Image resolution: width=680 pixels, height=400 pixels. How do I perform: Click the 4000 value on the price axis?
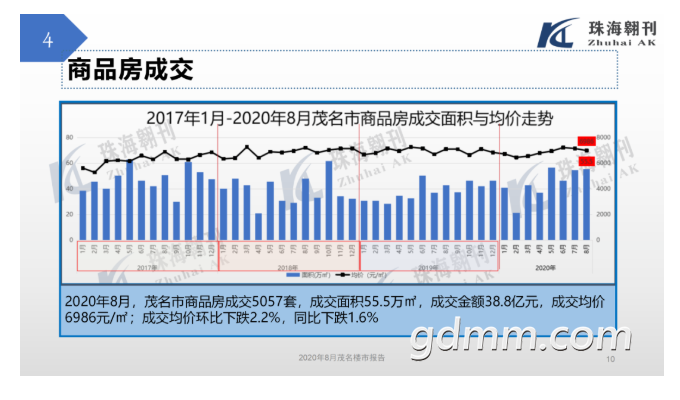[604, 189]
